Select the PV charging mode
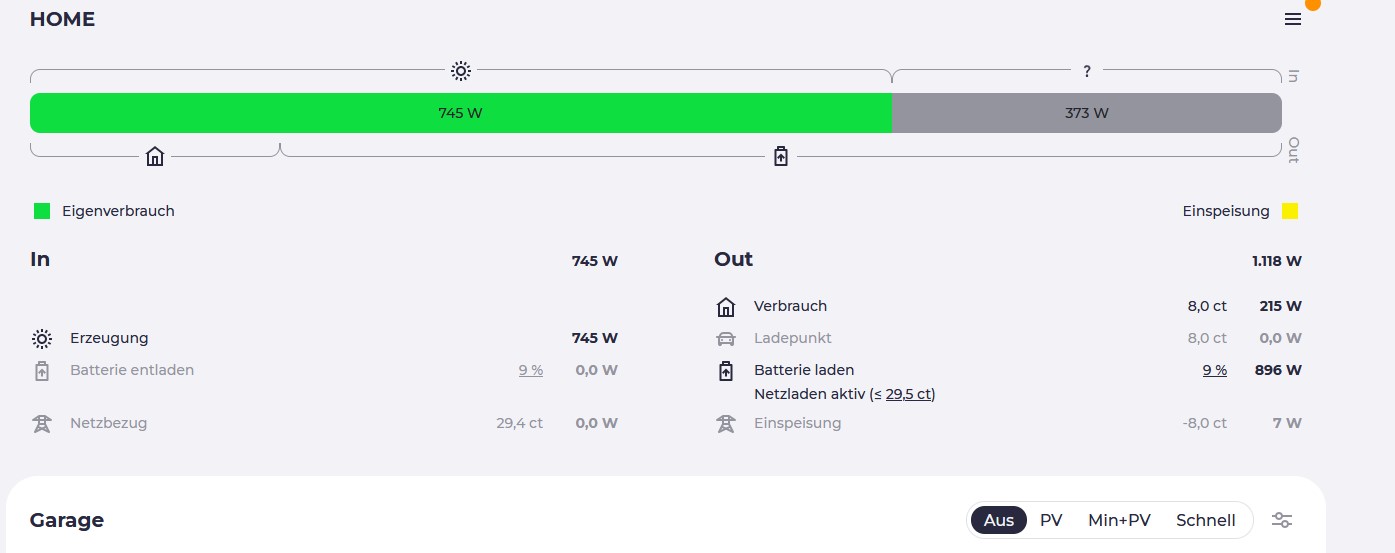The height and width of the screenshot is (553, 1395). pyautogui.click(x=1051, y=520)
